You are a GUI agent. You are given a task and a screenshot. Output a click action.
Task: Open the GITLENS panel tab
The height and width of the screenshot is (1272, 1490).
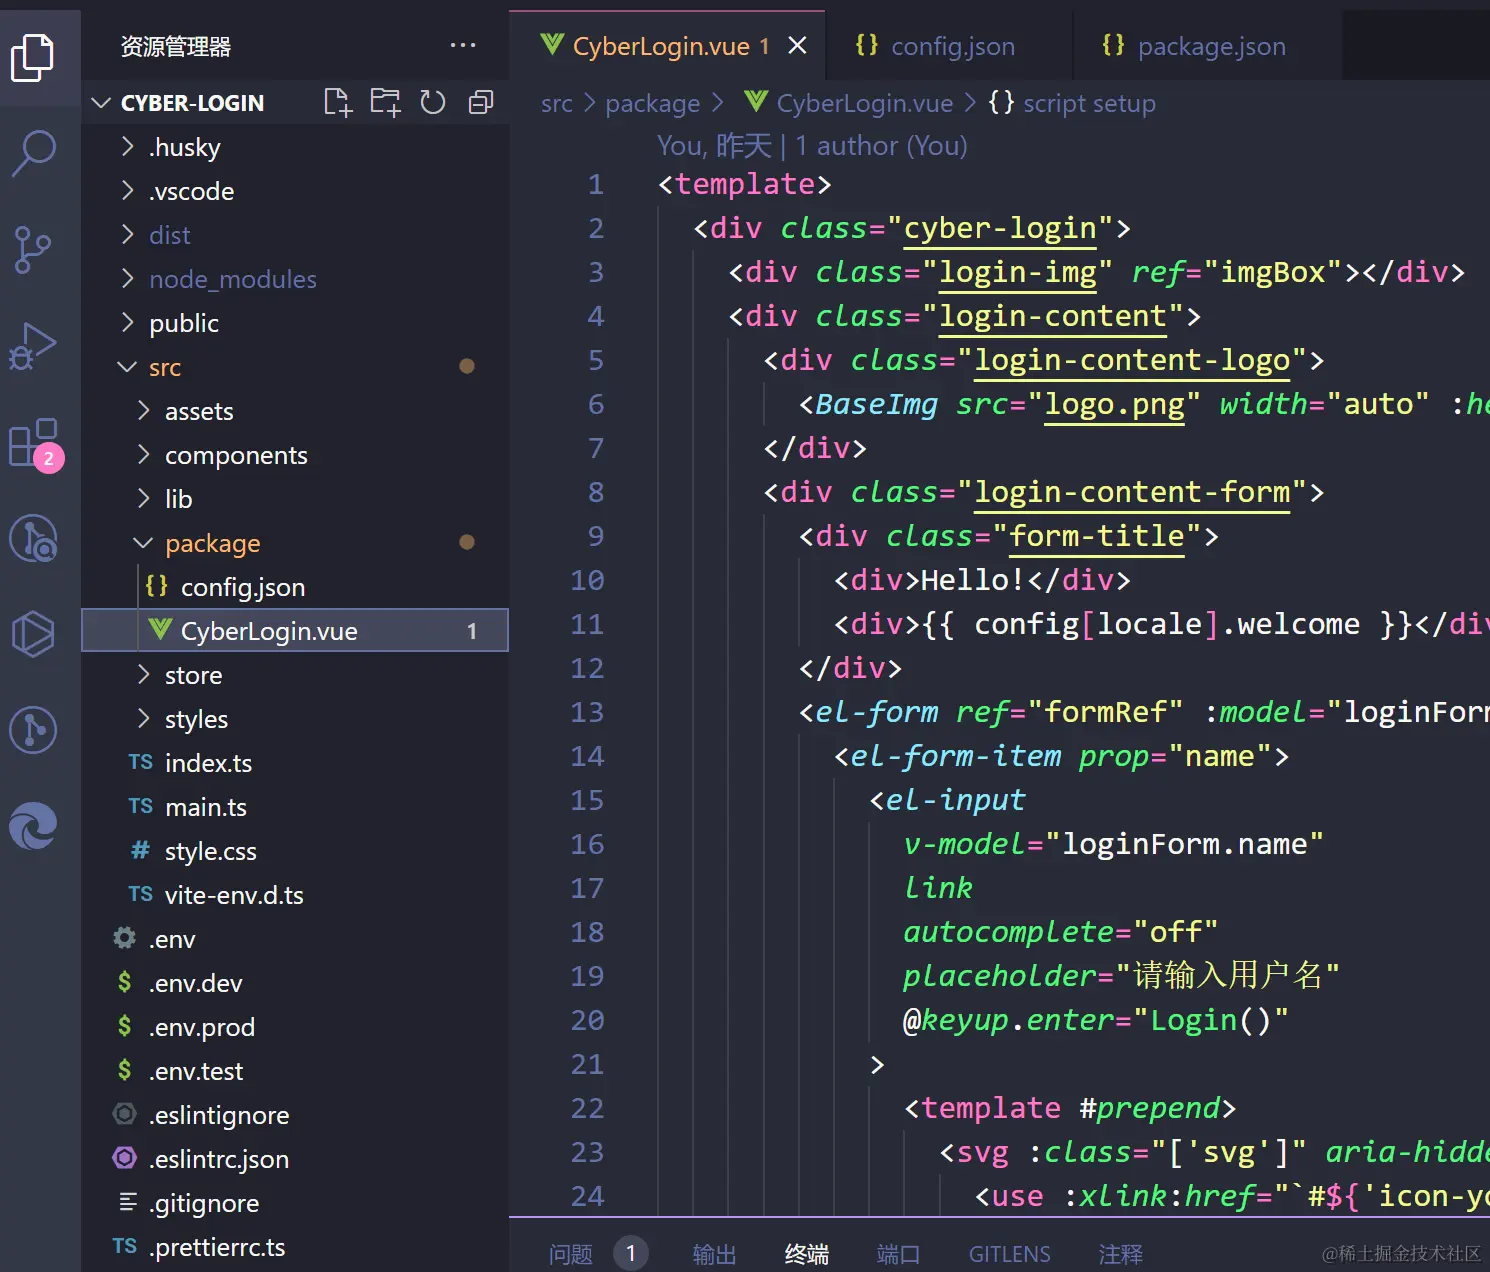pos(1010,1254)
